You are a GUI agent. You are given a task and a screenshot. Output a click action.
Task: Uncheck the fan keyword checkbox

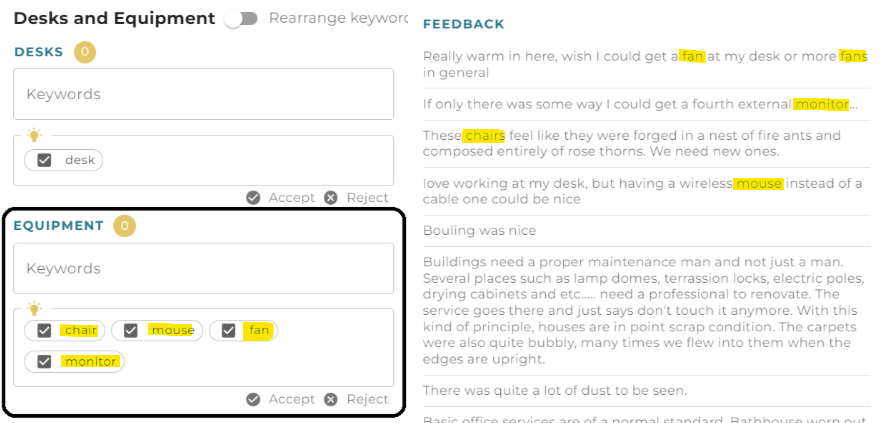229,330
